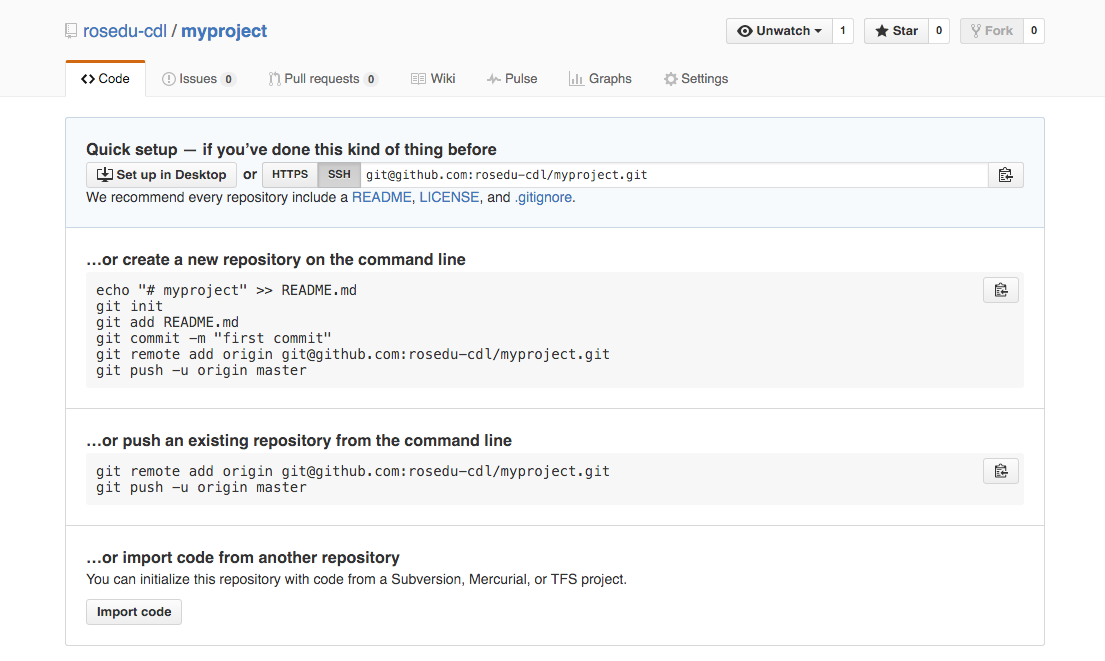Click the repository book icon beside rosedu-cdl

pyautogui.click(x=71, y=31)
